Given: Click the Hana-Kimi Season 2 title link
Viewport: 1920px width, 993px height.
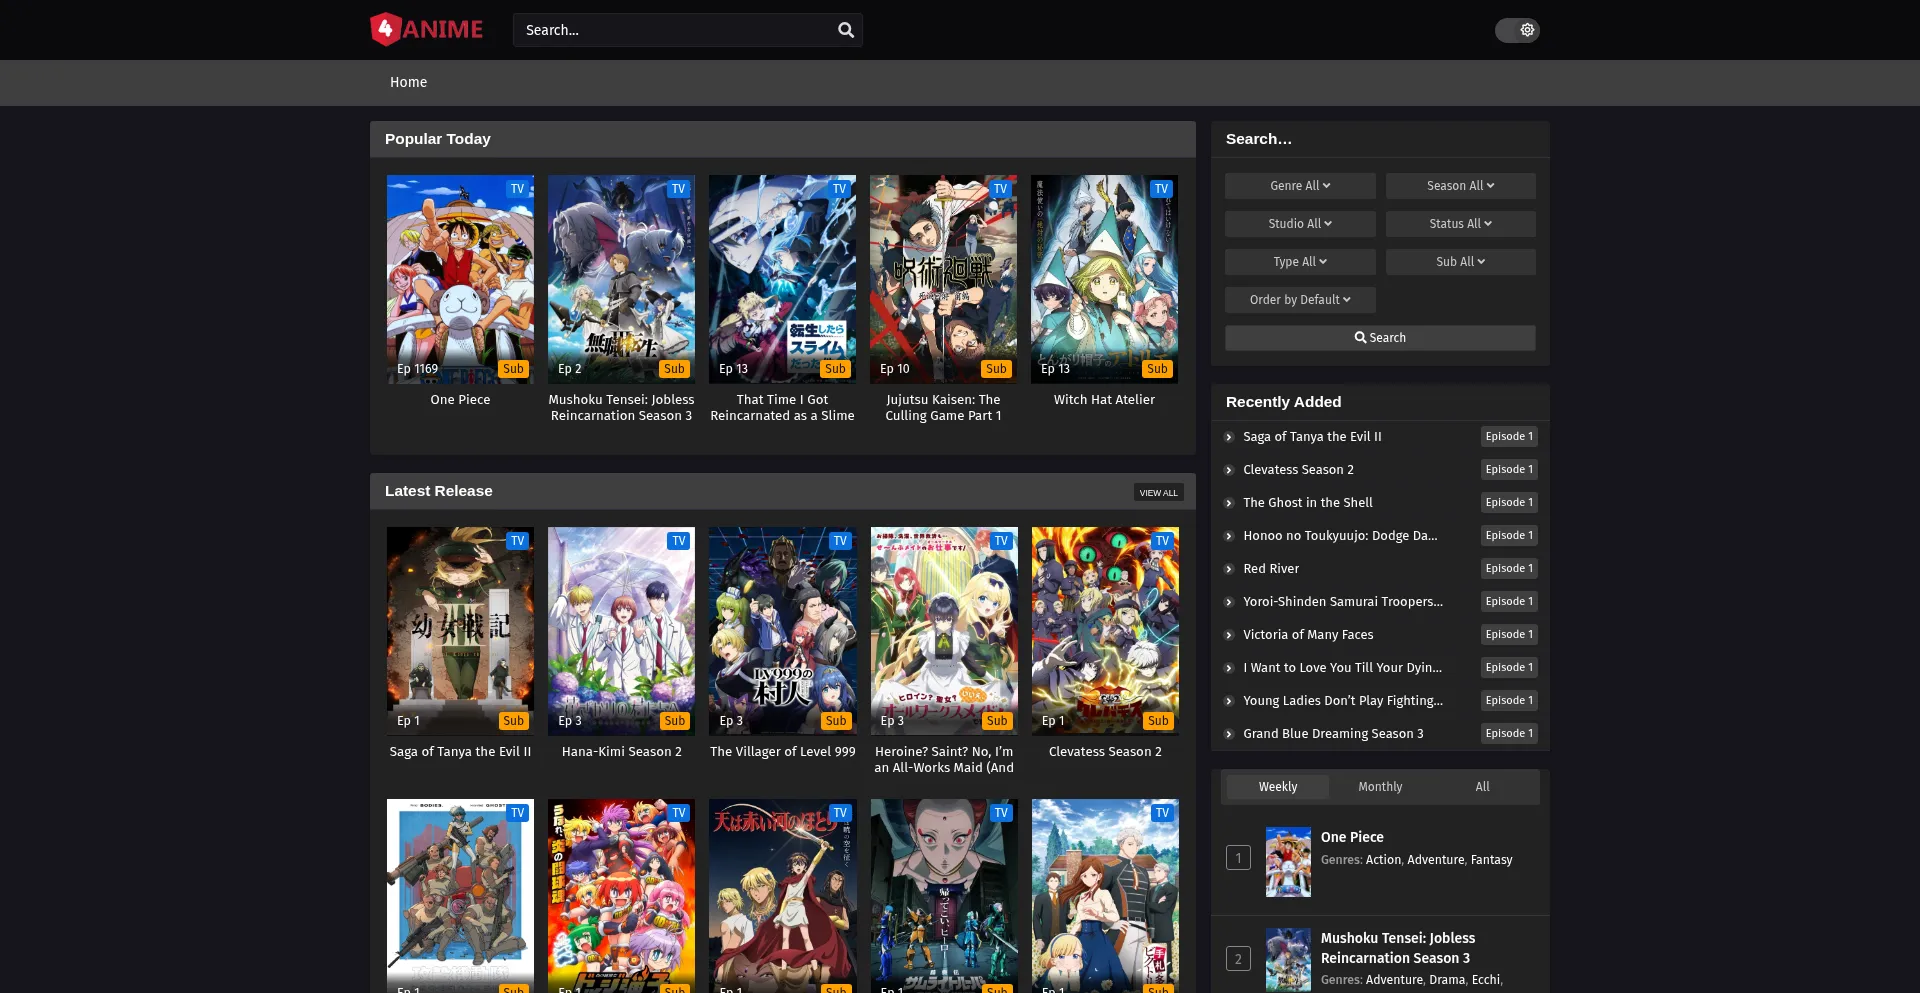Looking at the screenshot, I should (621, 752).
